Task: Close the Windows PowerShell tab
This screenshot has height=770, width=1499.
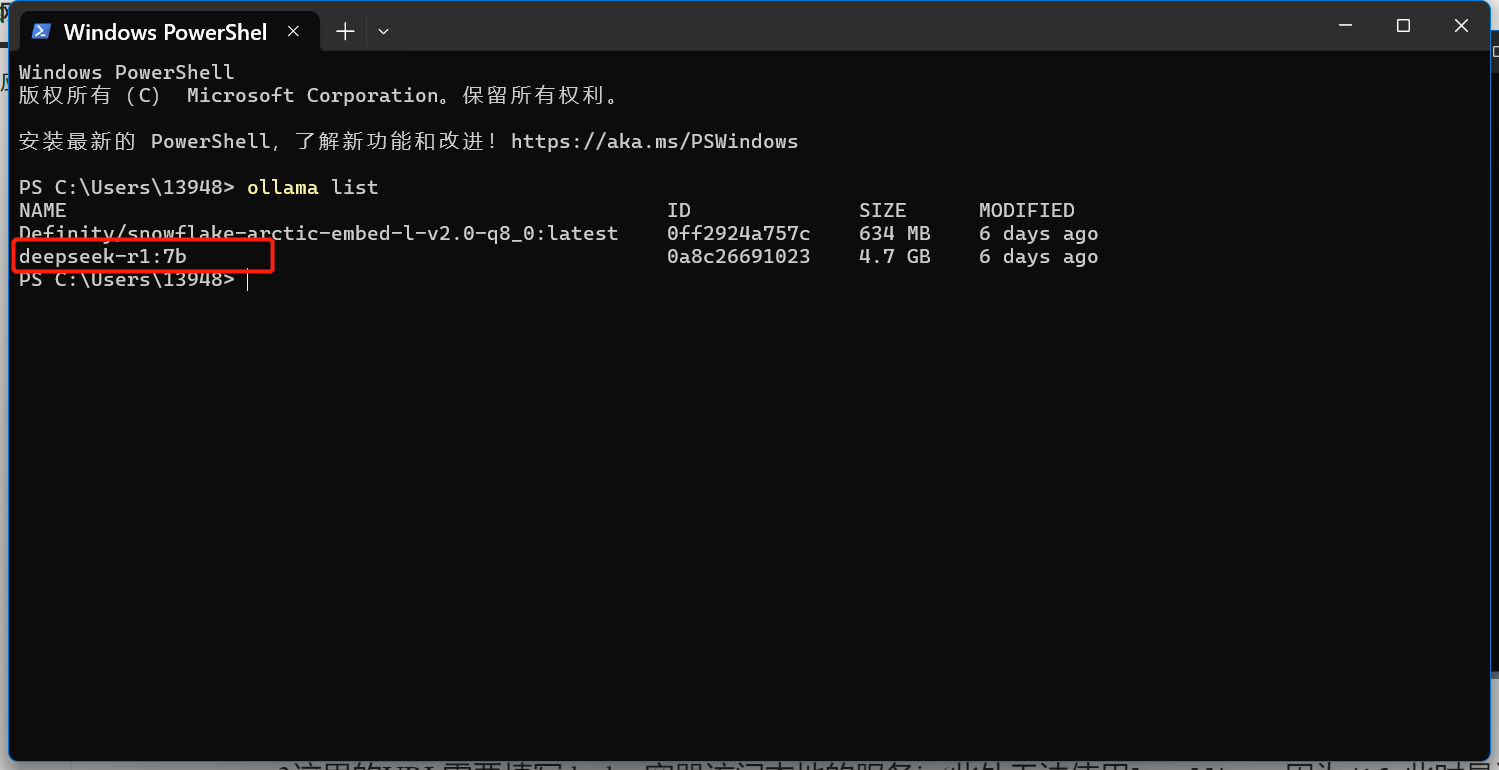Action: coord(293,31)
